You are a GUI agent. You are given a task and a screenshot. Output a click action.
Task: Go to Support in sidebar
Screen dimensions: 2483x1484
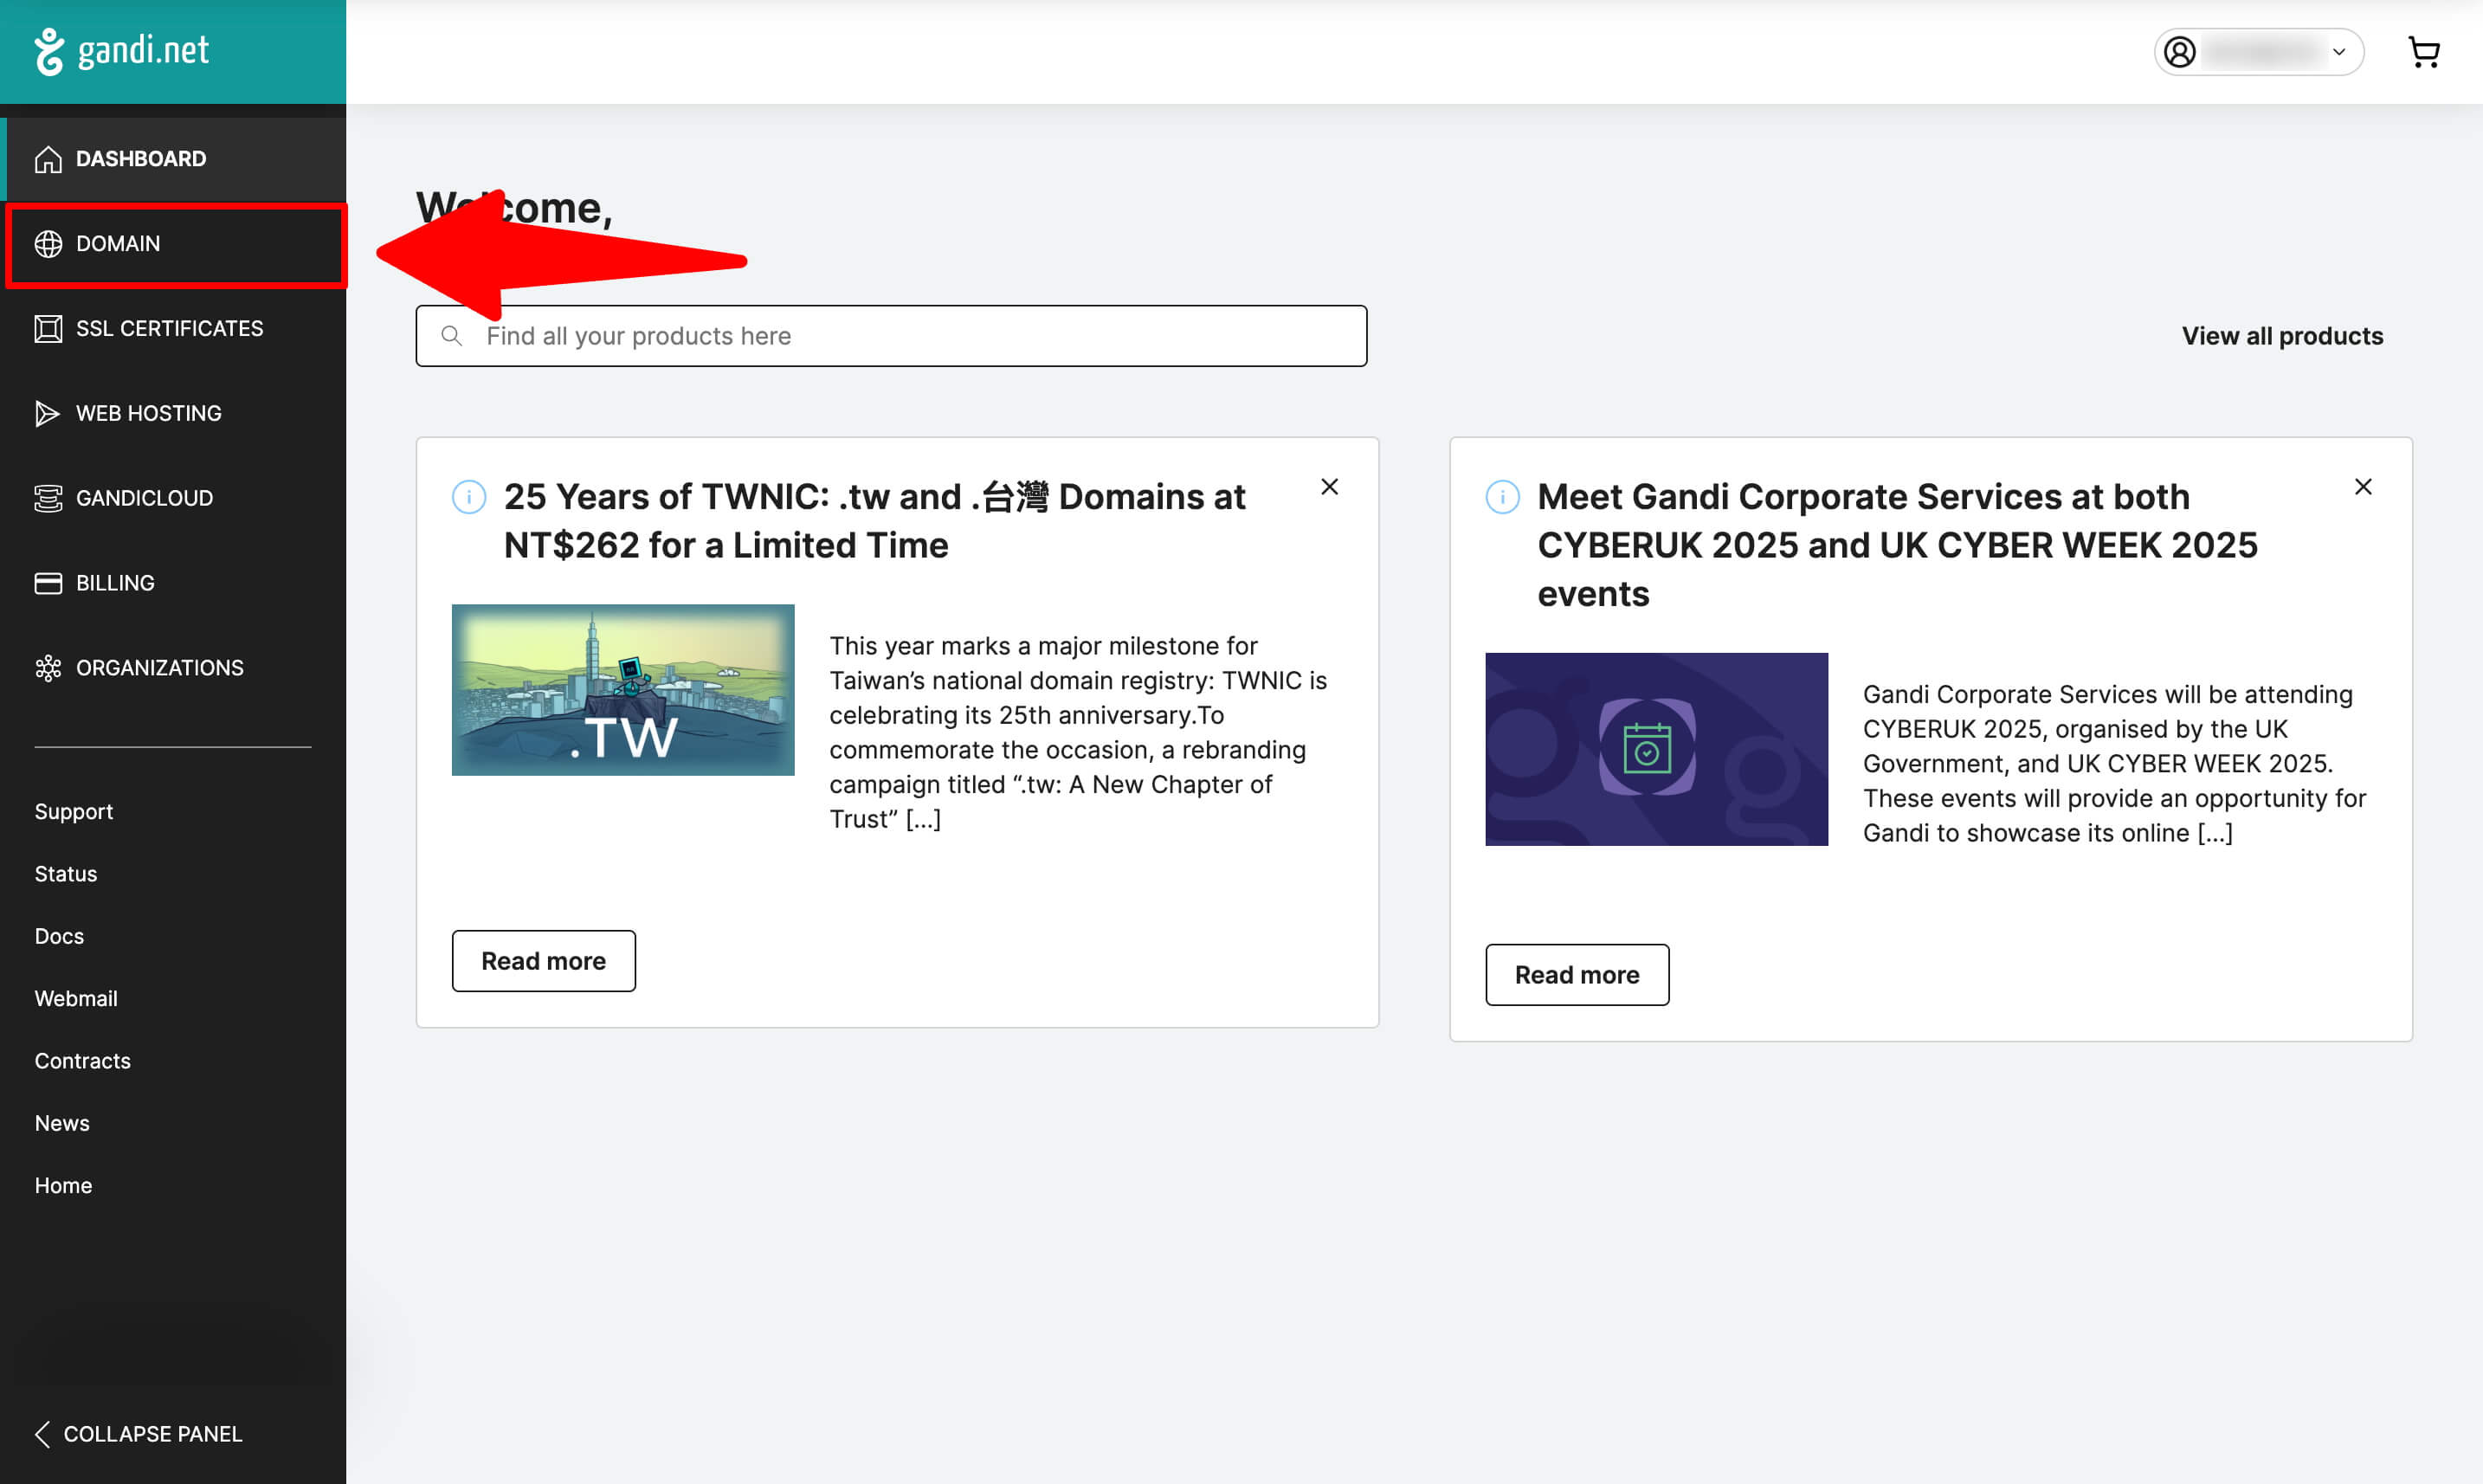[74, 811]
